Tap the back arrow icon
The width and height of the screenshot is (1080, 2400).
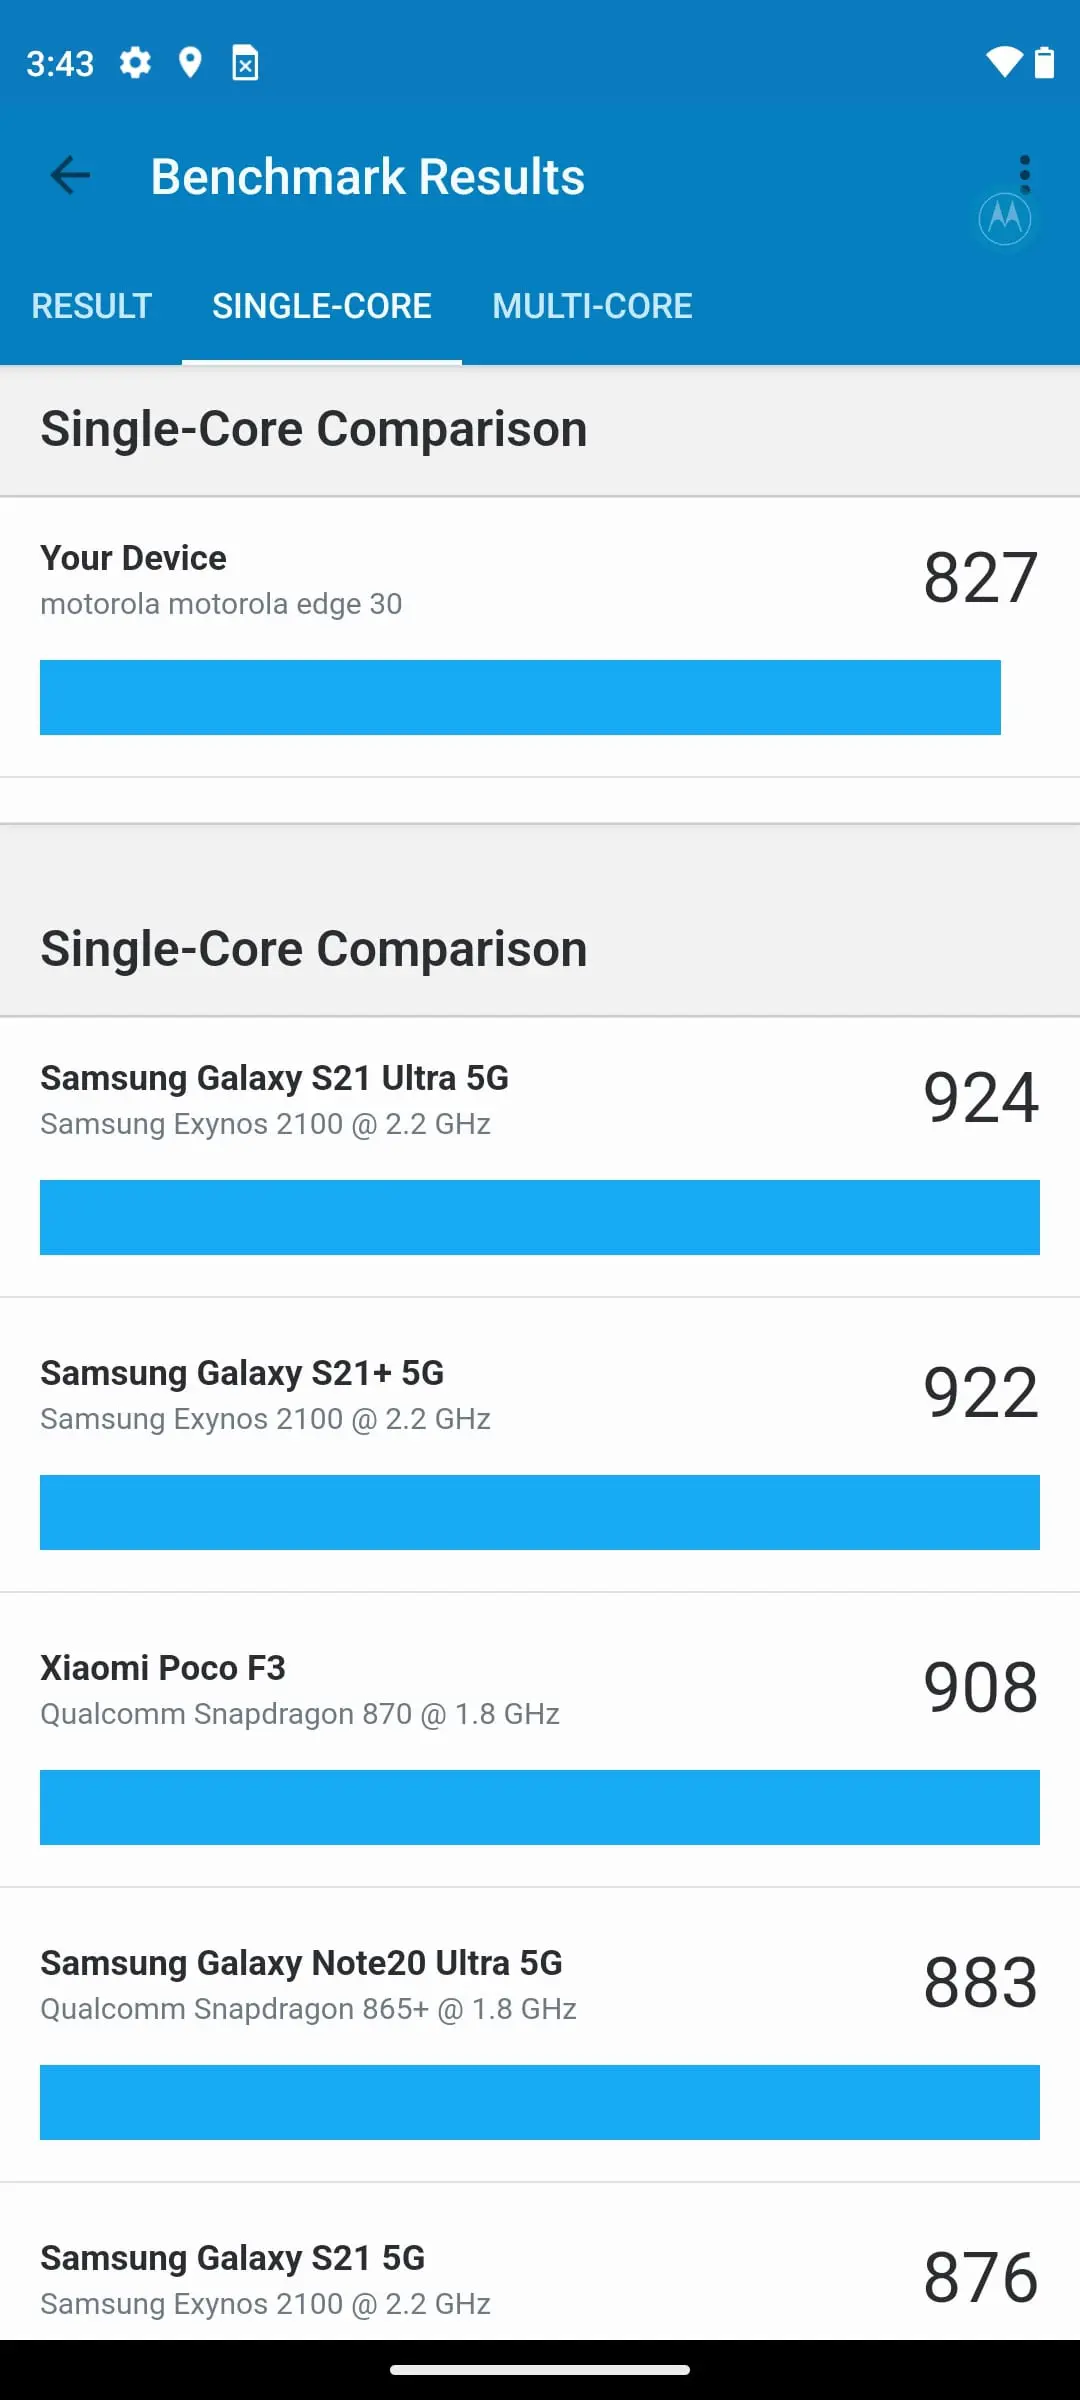(70, 176)
